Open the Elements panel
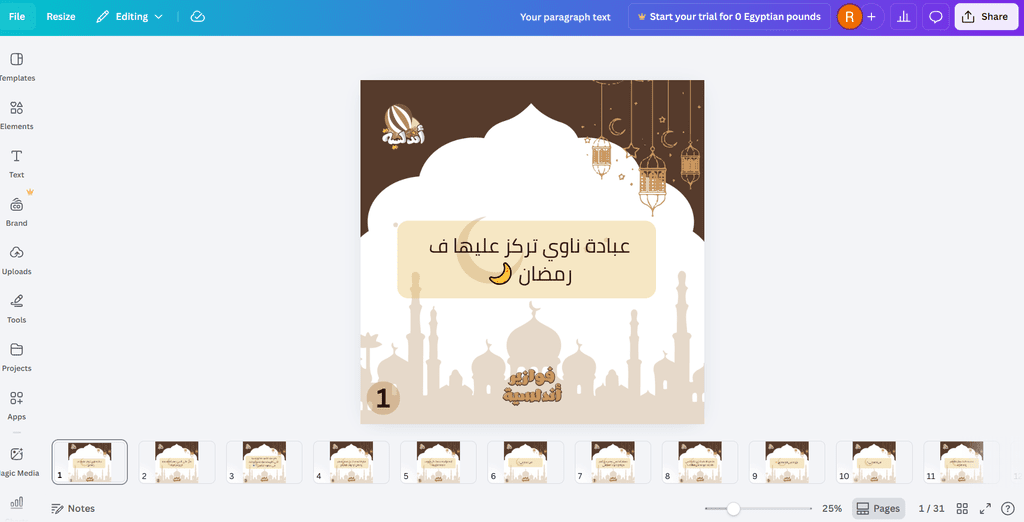This screenshot has height=522, width=1024. (16, 115)
